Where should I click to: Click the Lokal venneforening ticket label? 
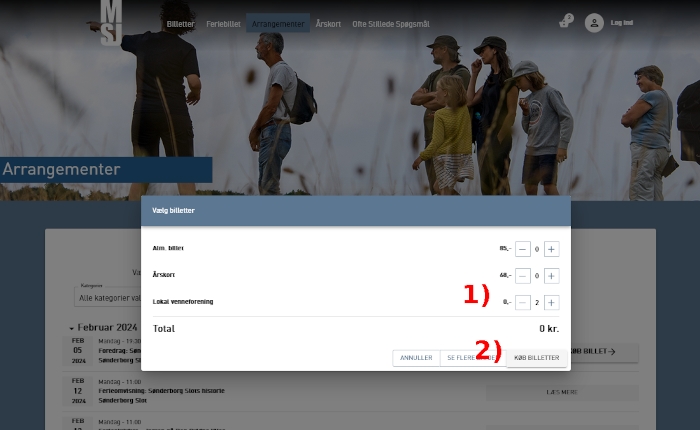(x=183, y=302)
